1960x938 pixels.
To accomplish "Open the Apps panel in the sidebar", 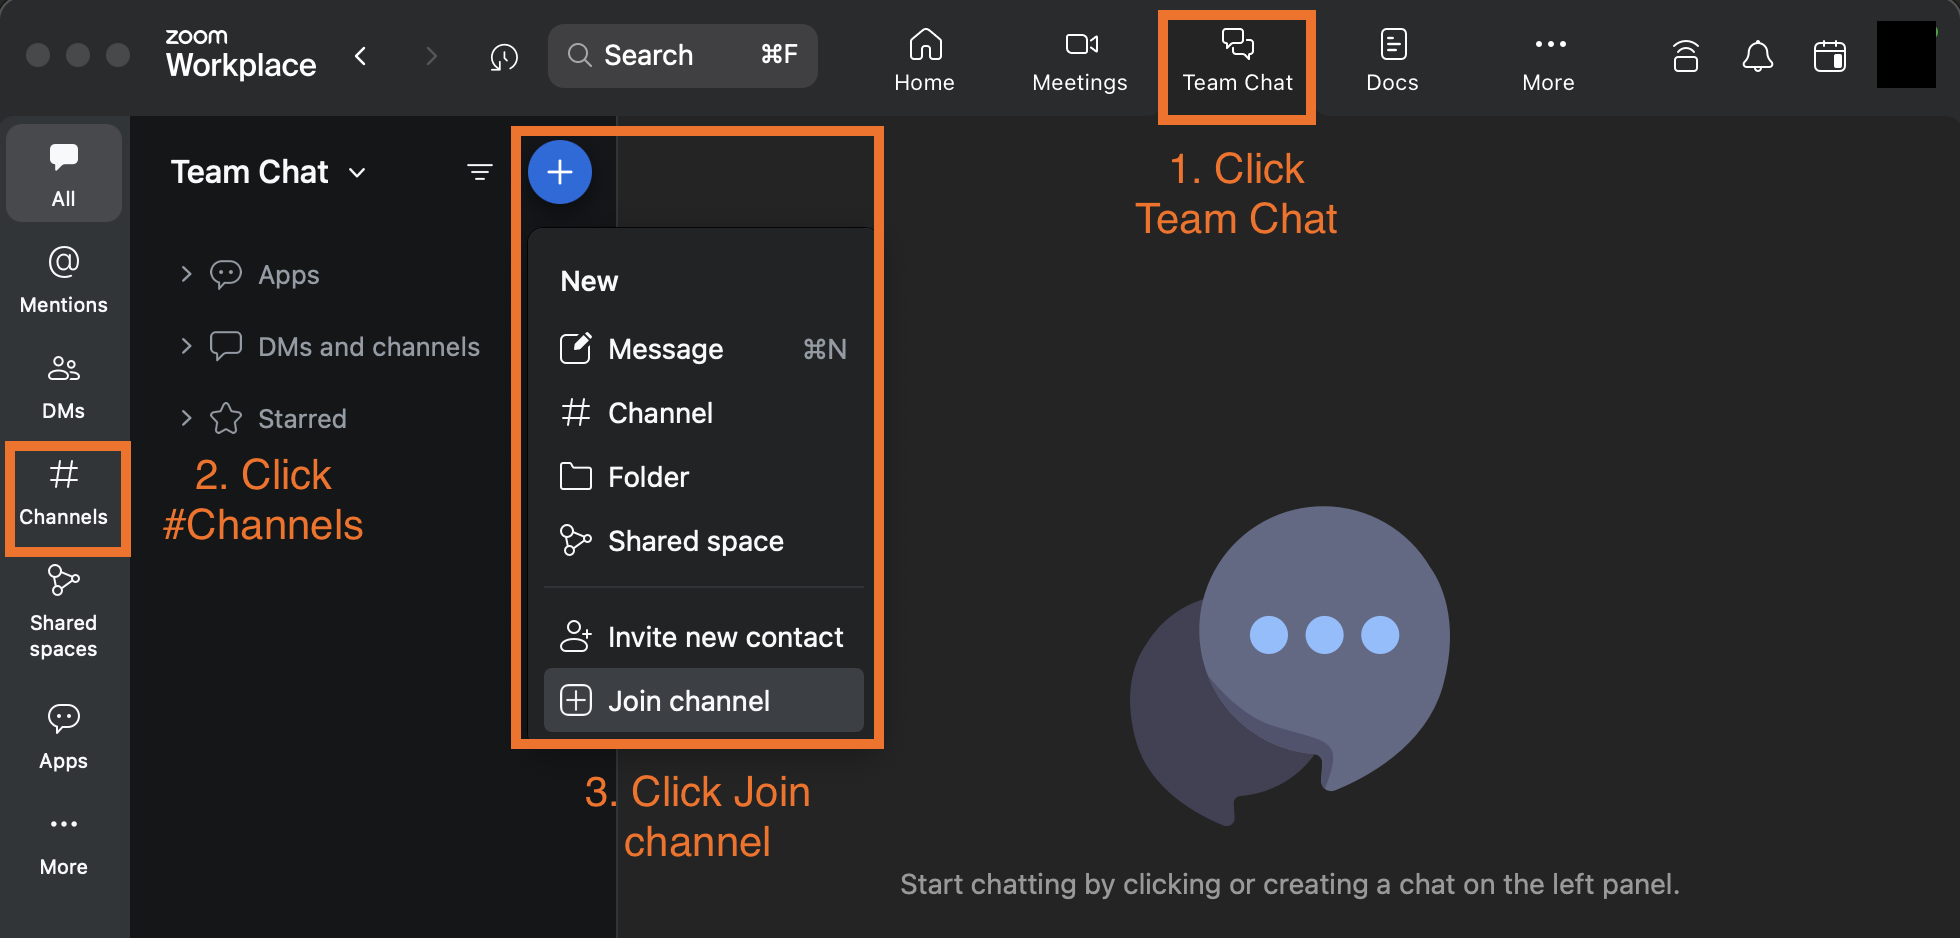I will pyautogui.click(x=63, y=736).
